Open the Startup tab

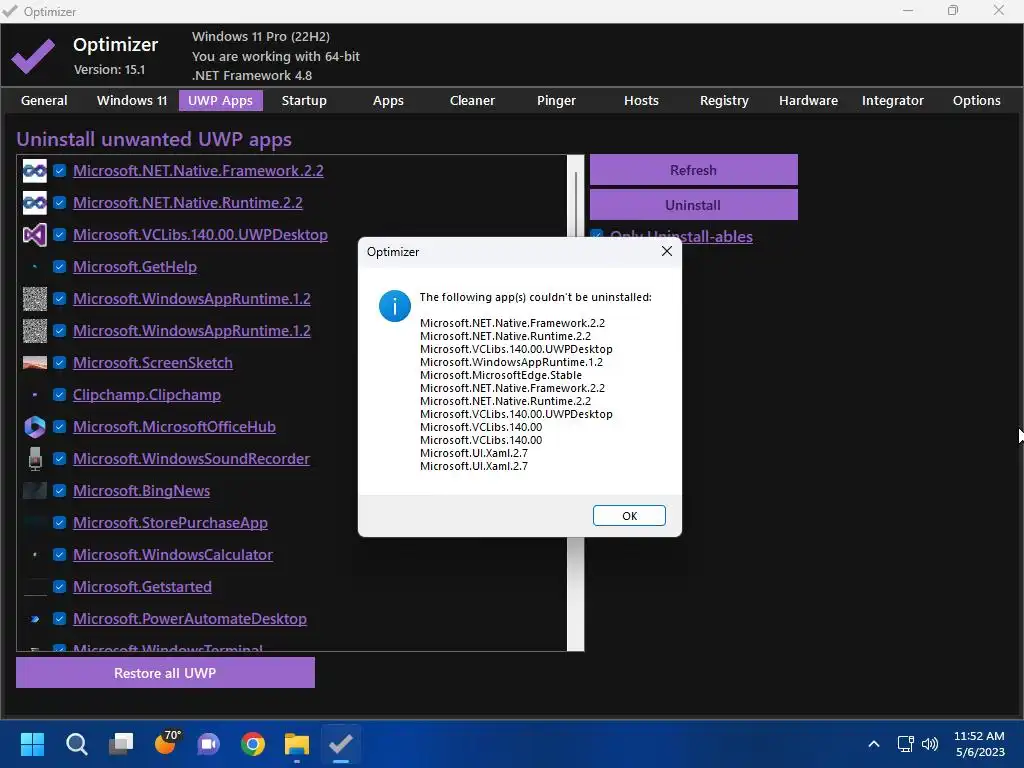coord(304,101)
